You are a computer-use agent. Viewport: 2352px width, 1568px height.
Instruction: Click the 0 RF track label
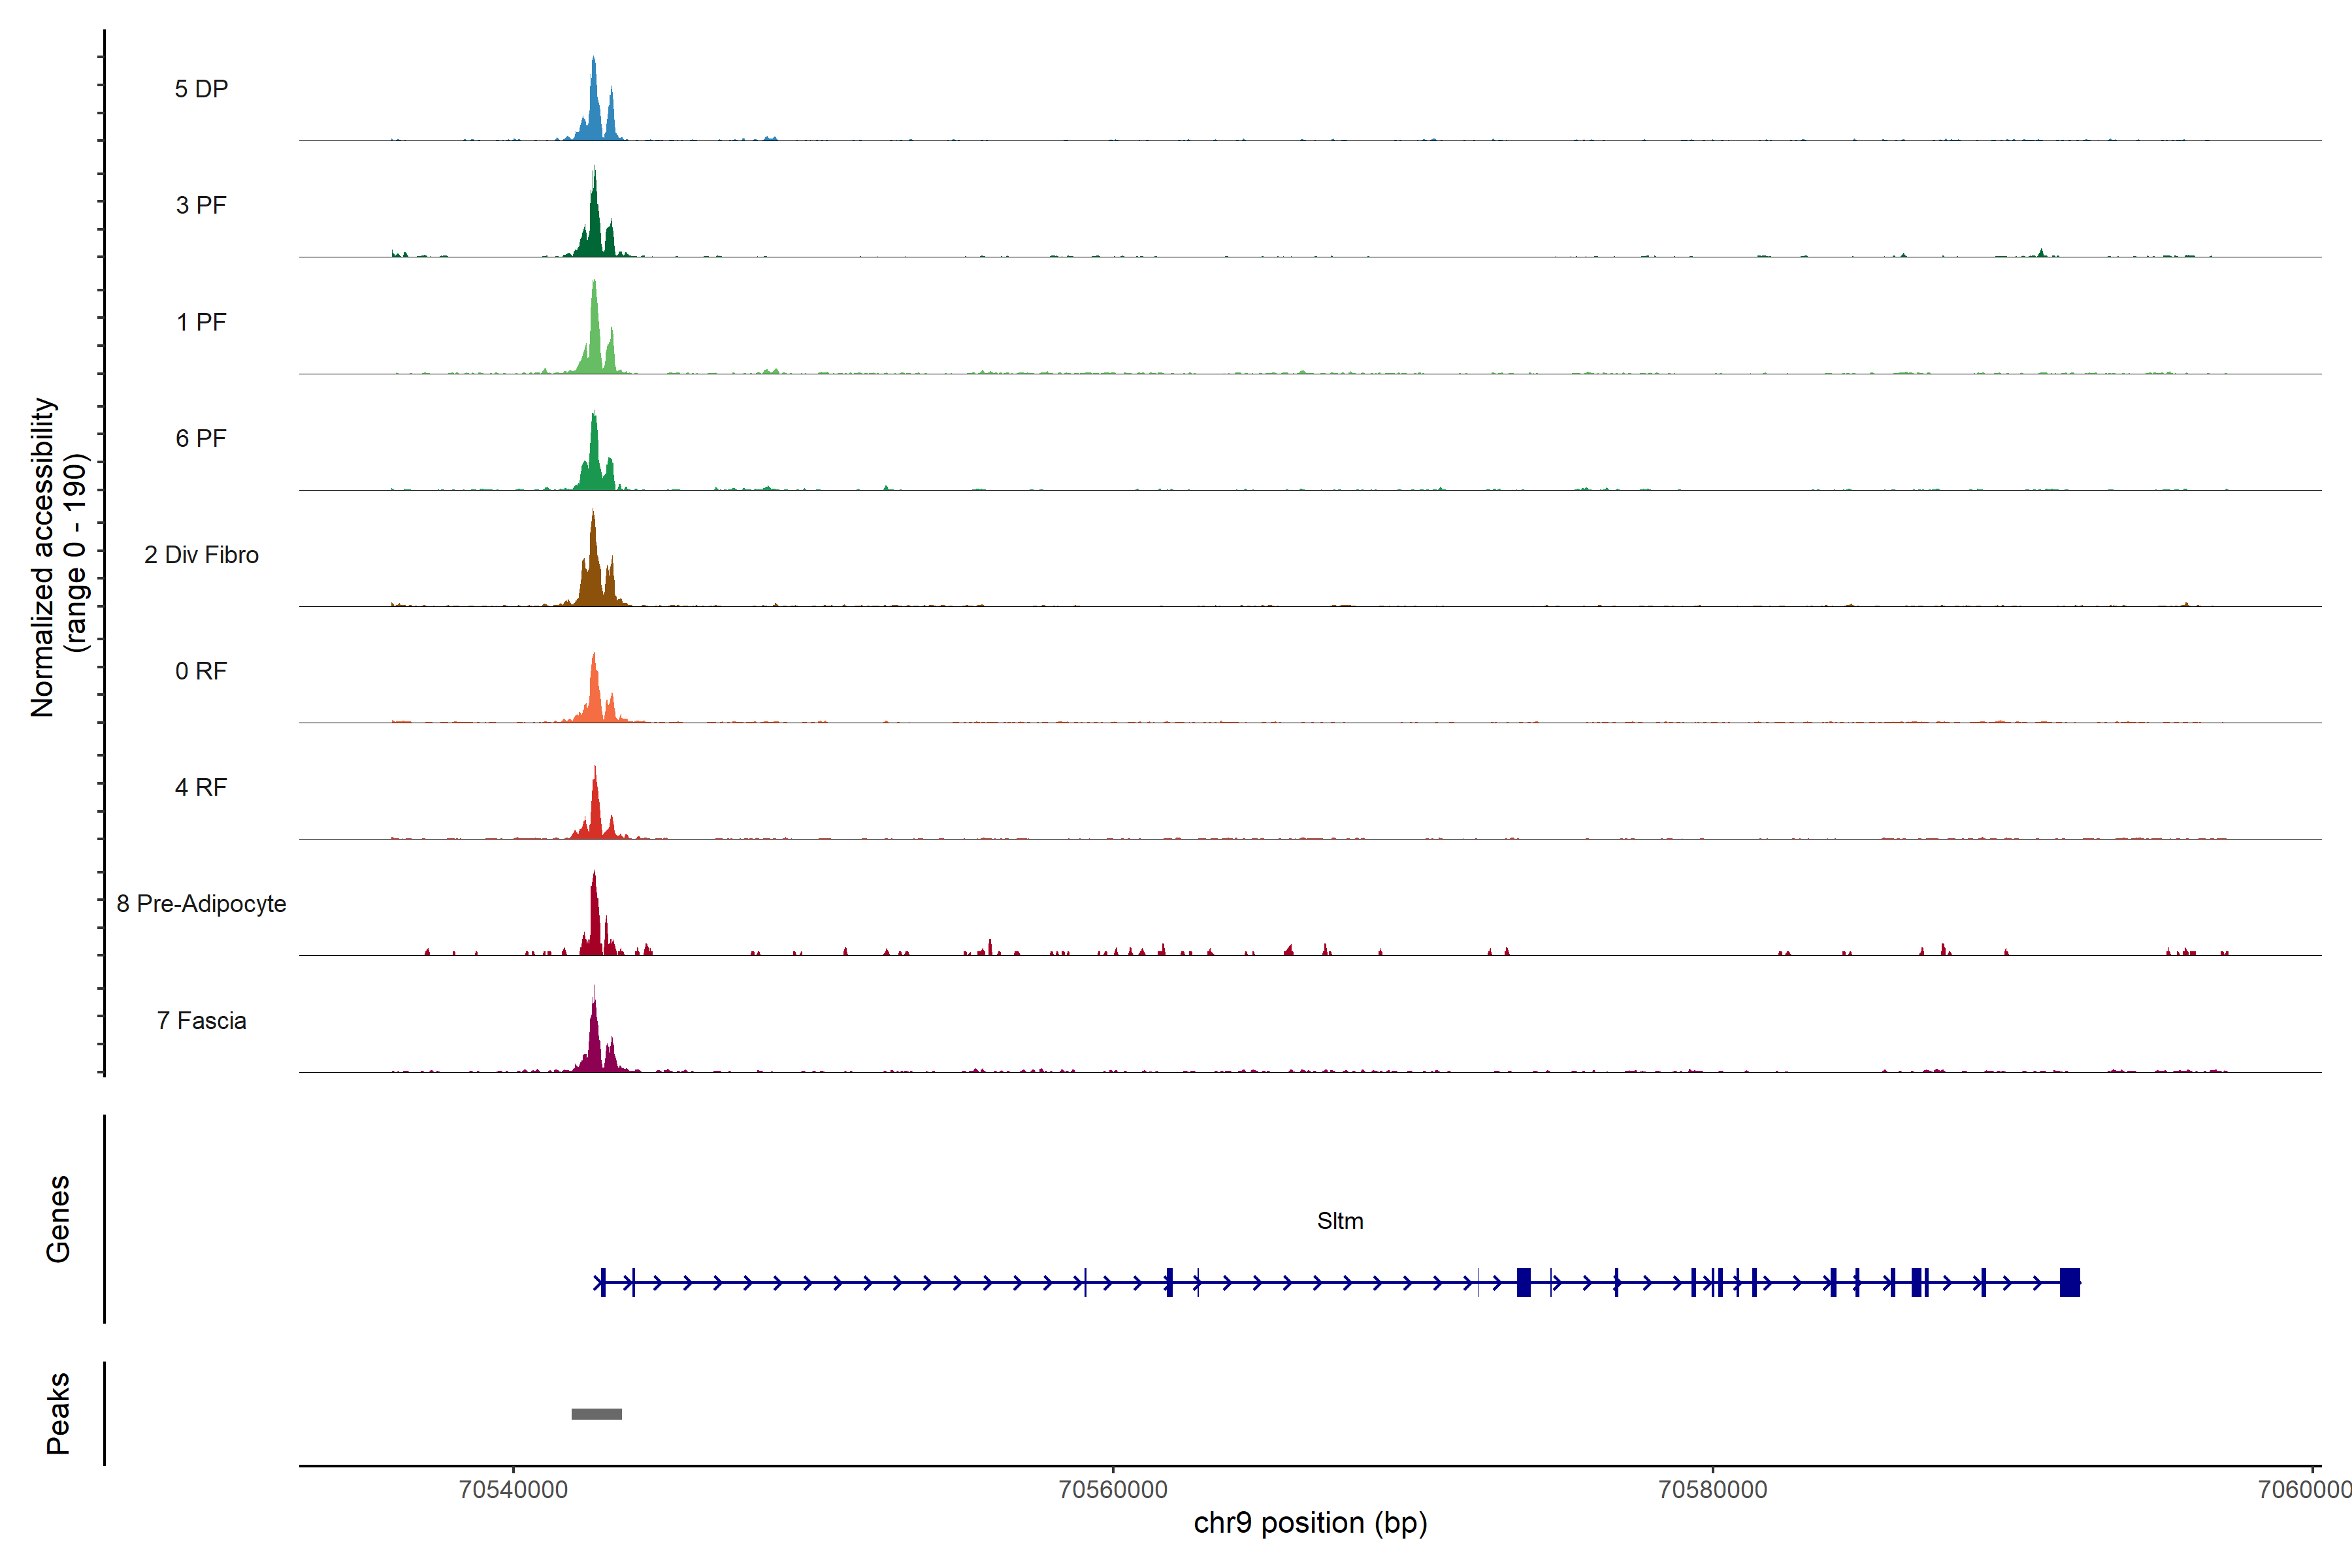(201, 671)
